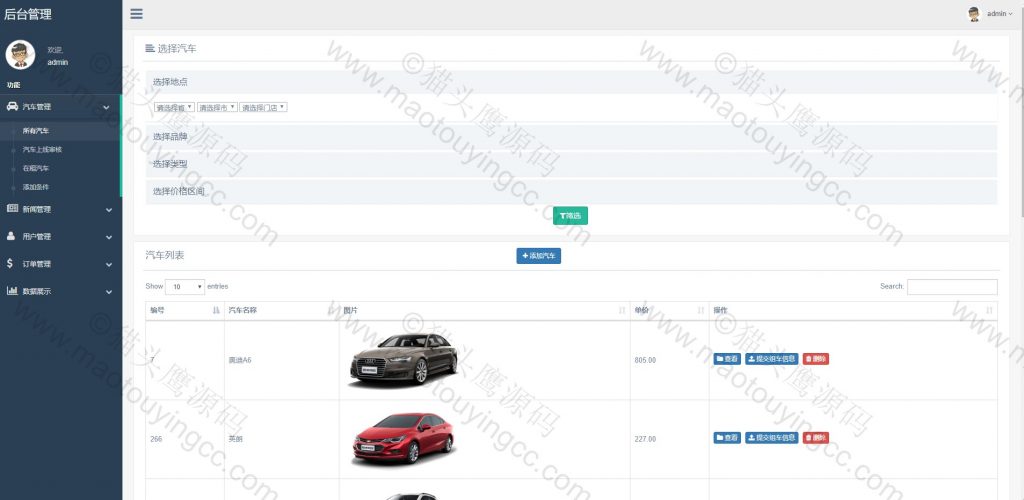Sort the table by the 单价 column
The image size is (1024, 500).
point(669,311)
